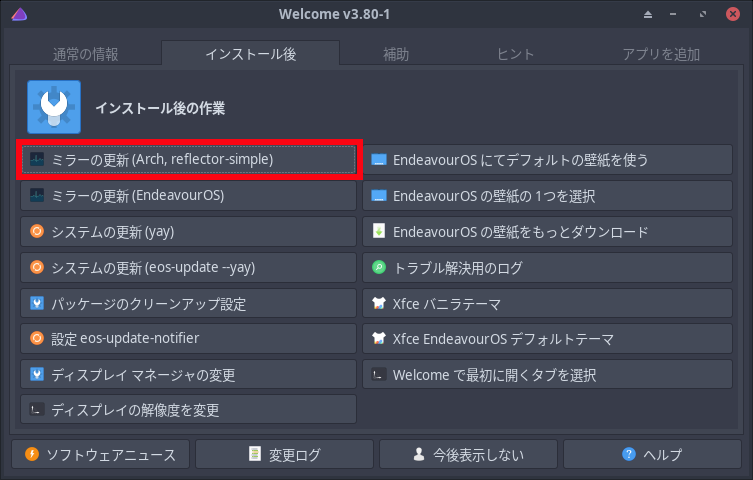Open トラブル解決用のログ
Image resolution: width=753 pixels, height=480 pixels.
(547, 267)
